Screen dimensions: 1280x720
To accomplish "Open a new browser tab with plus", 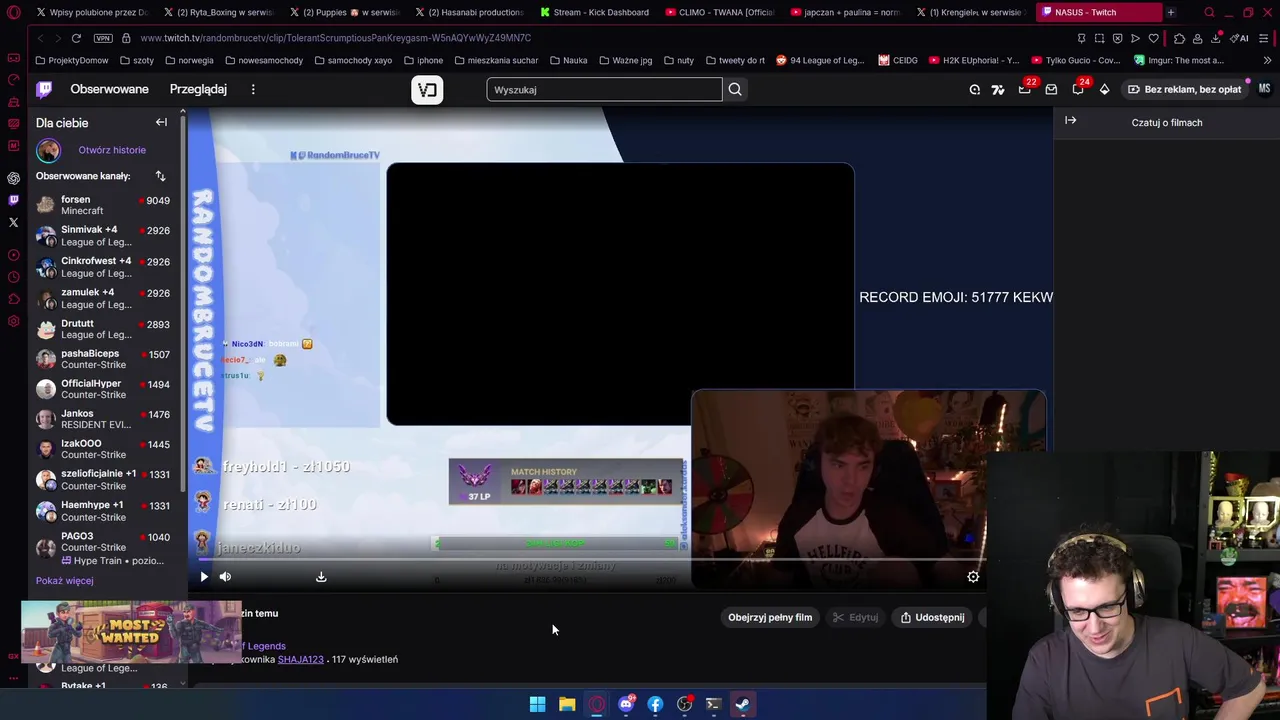I will click(x=1171, y=12).
